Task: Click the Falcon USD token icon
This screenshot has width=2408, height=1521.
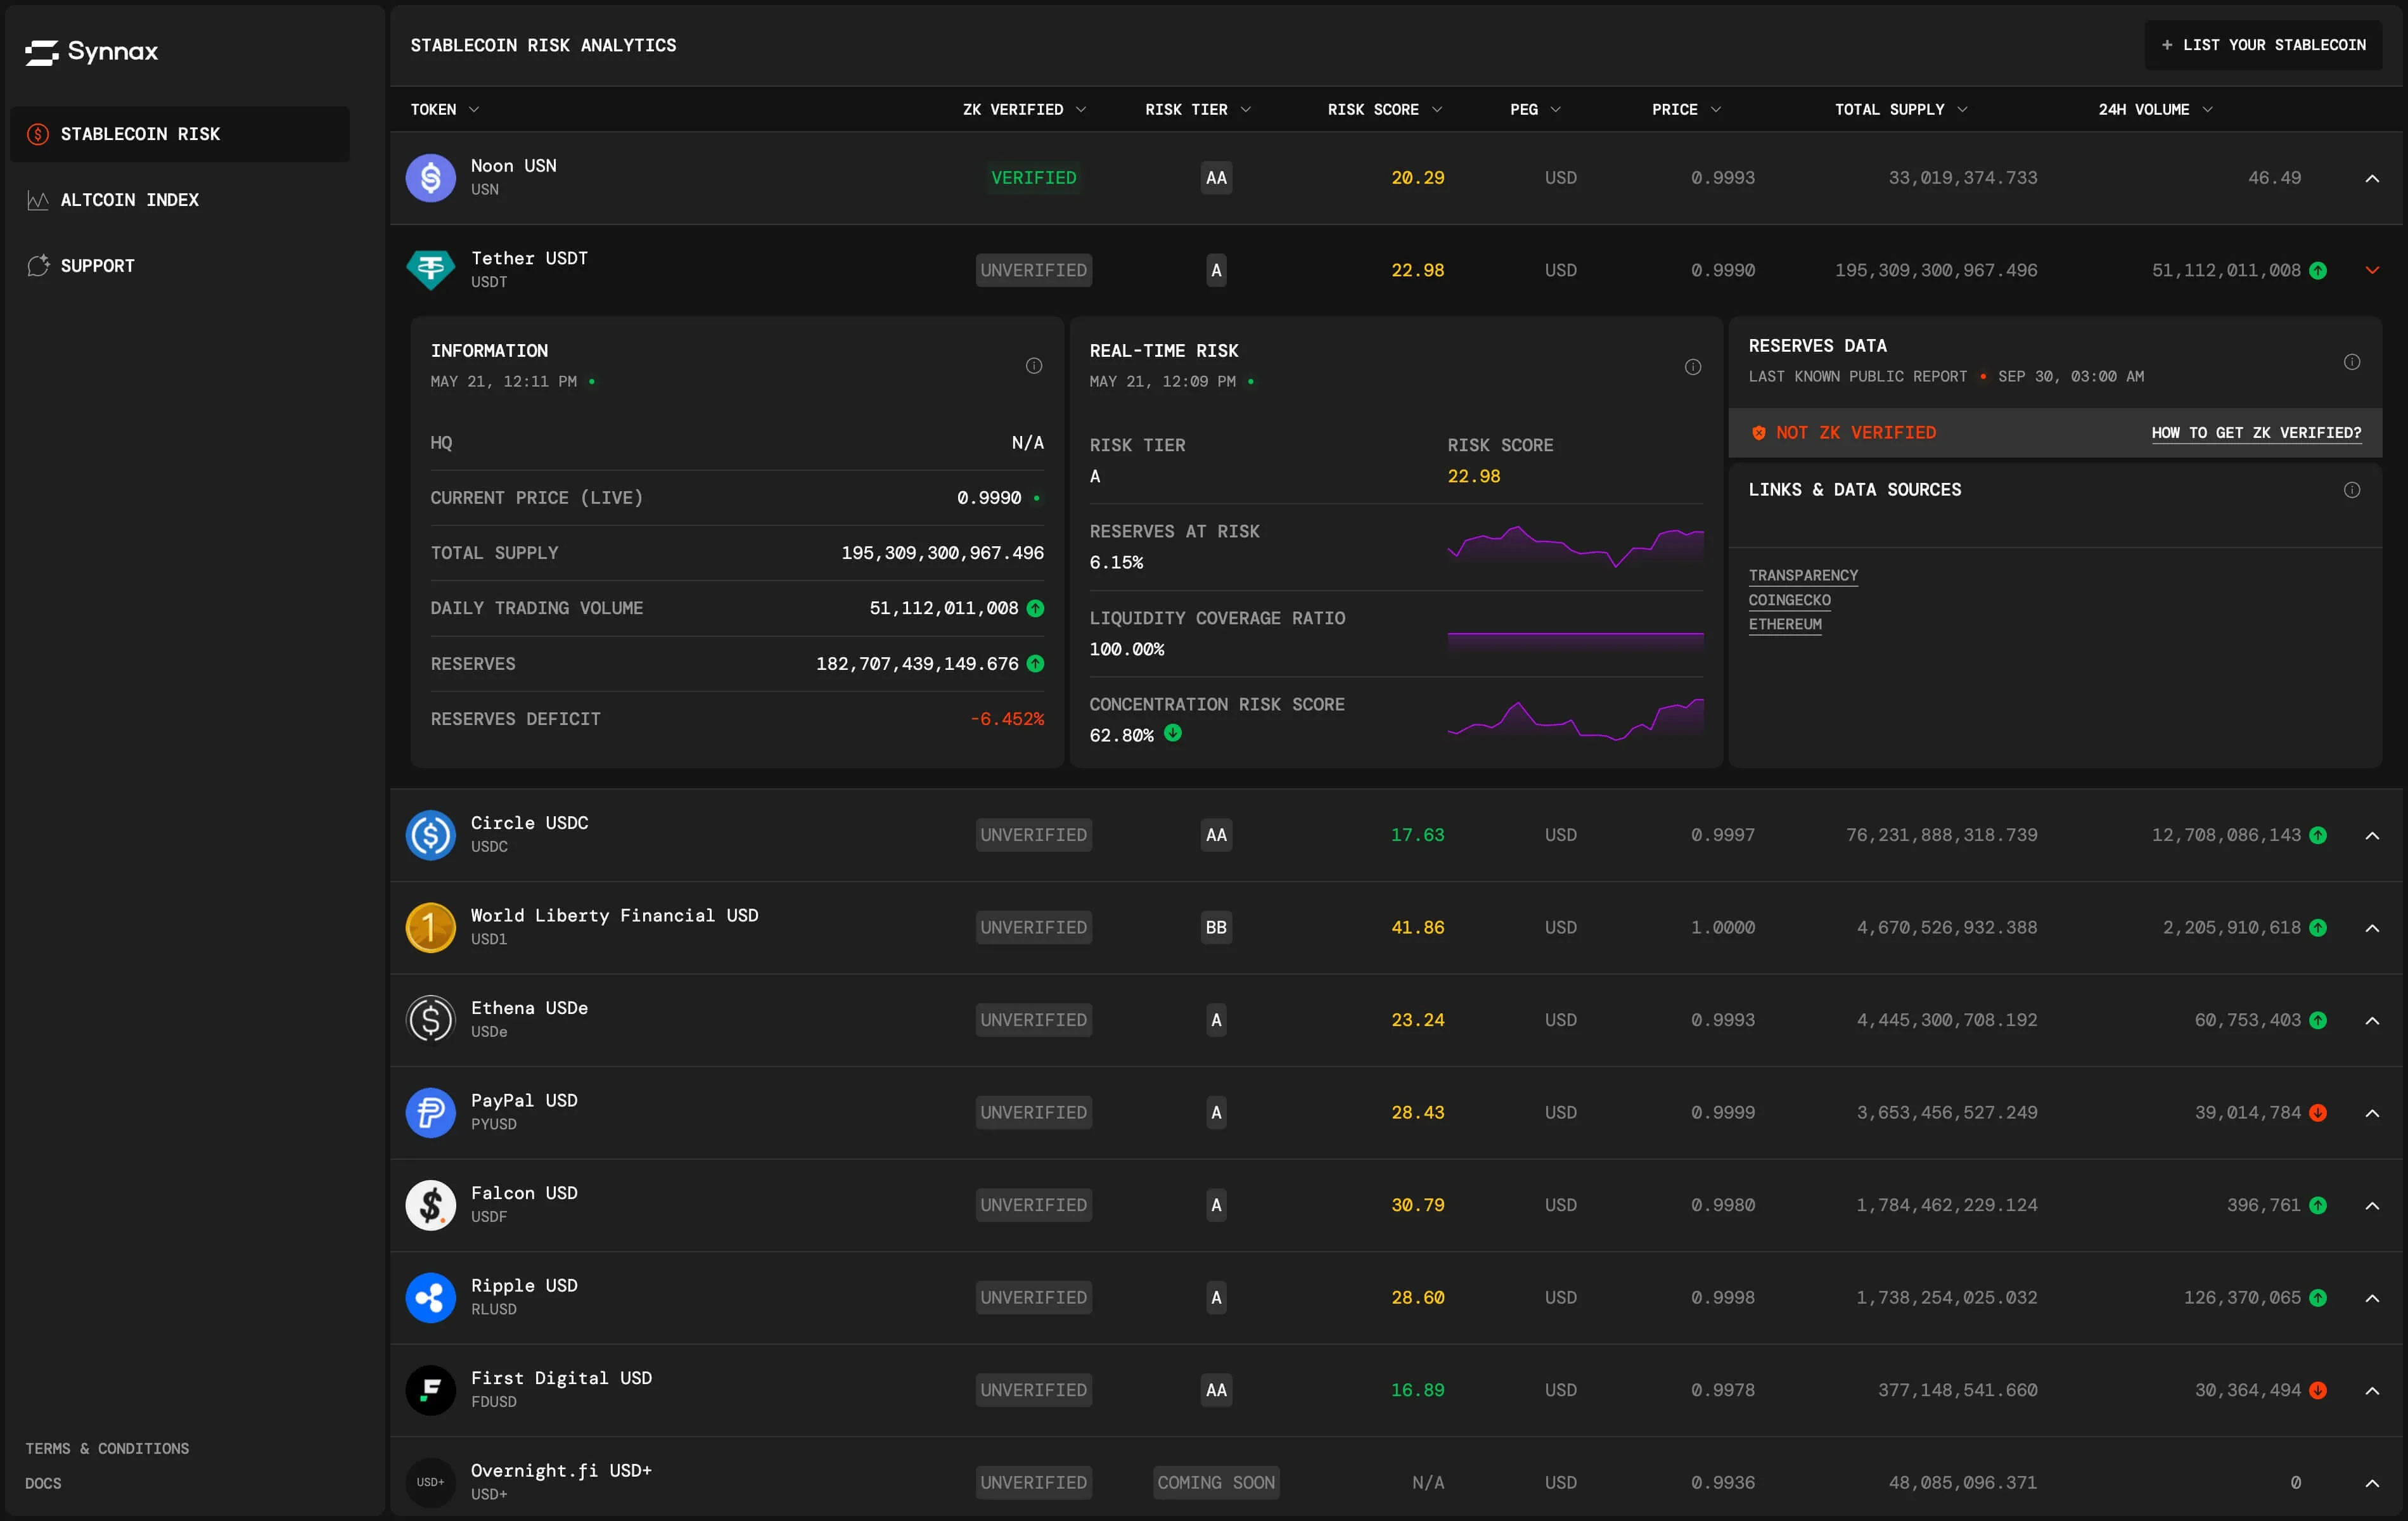Action: pos(431,1205)
